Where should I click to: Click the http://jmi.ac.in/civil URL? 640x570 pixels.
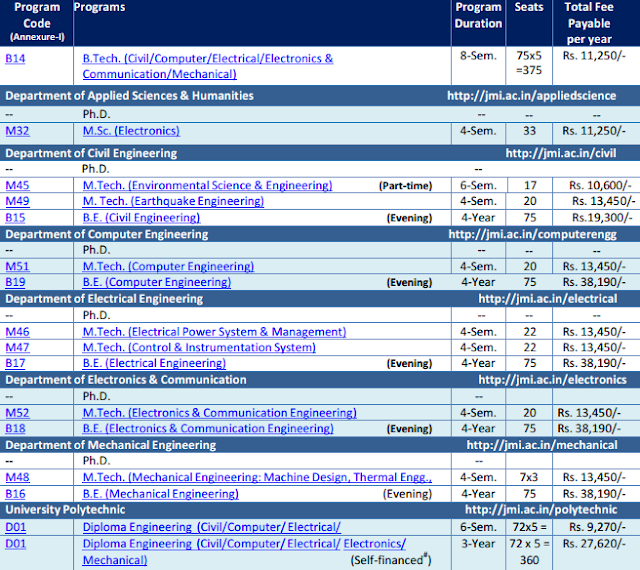[x=561, y=154]
